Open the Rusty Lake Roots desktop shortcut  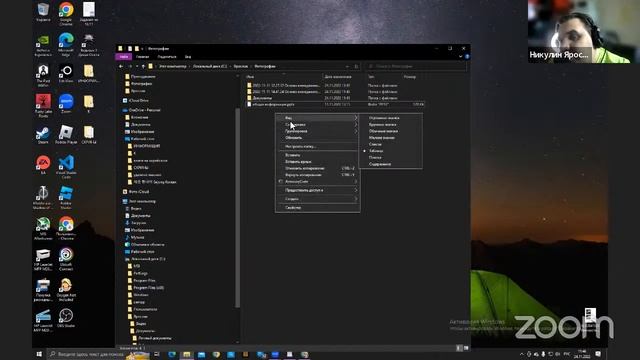tap(43, 105)
